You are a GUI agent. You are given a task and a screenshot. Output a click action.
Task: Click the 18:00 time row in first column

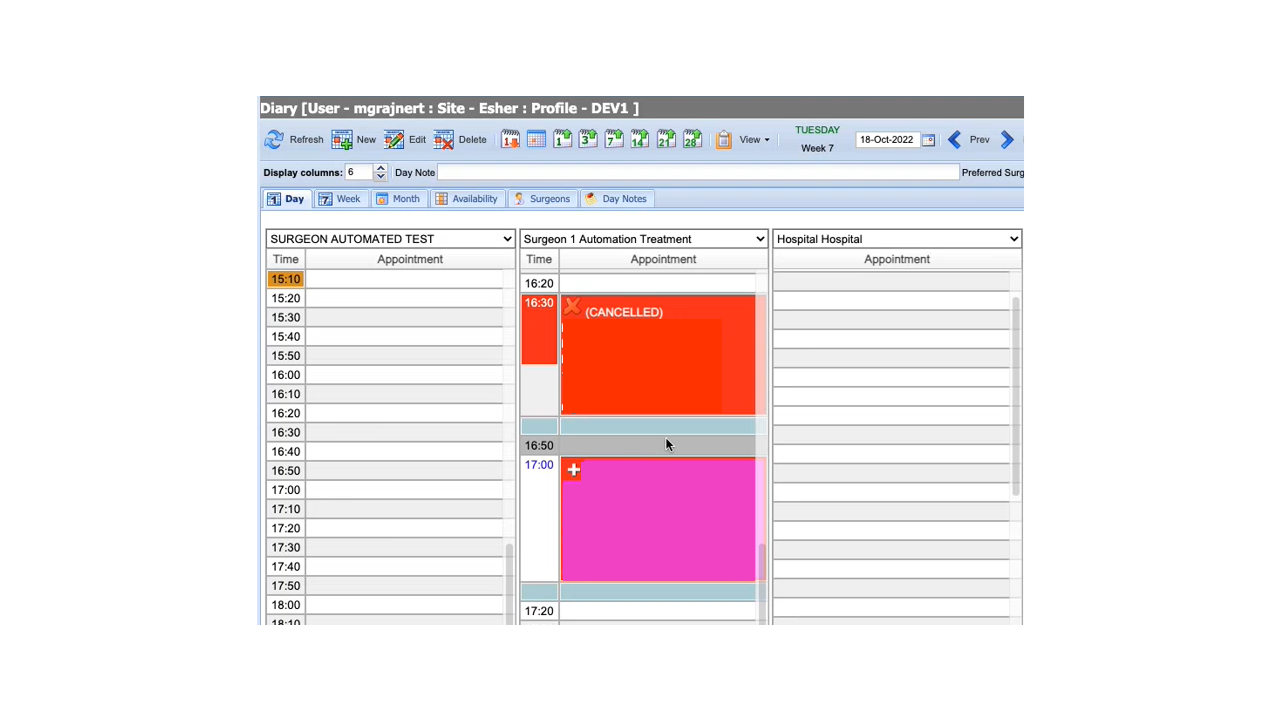coord(385,605)
